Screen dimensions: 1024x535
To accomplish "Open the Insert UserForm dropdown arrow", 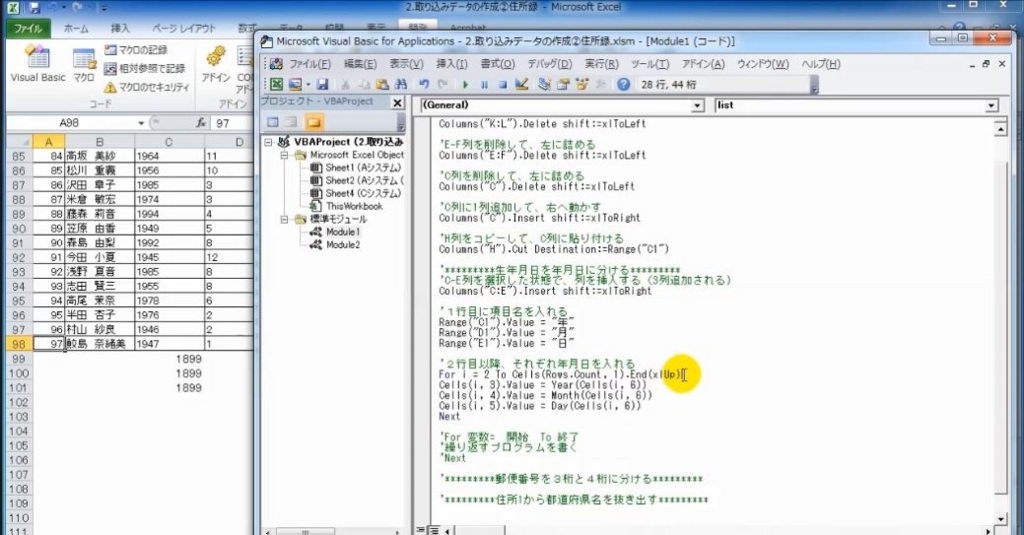I will (x=307, y=84).
